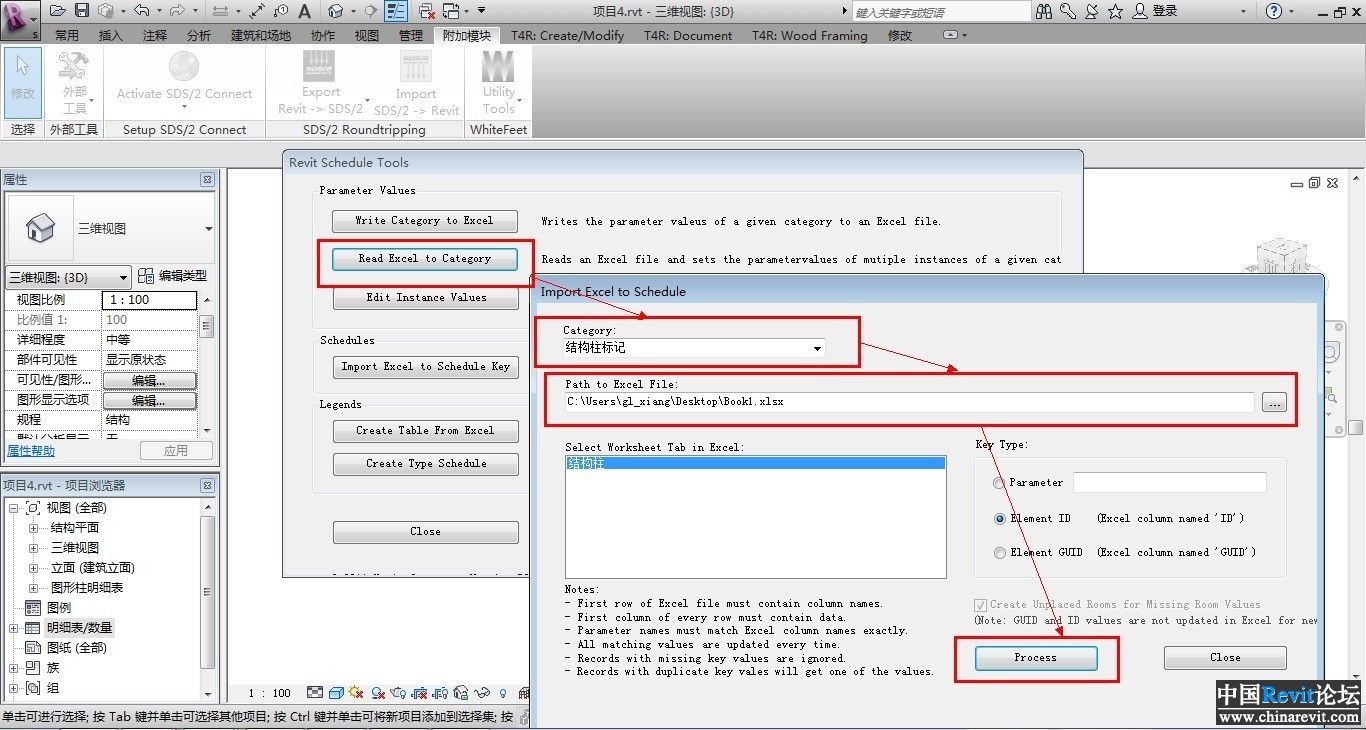
Task: Click Create Type Schedule button
Action: 425,464
